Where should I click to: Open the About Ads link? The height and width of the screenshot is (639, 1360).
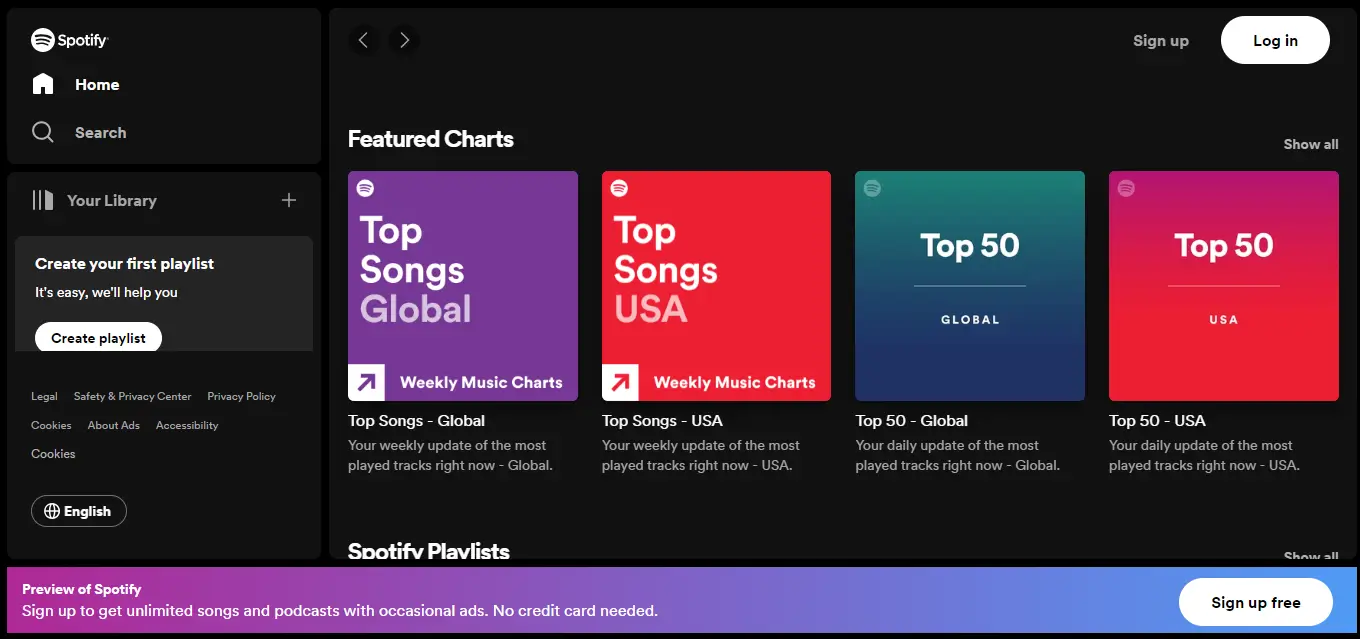tap(114, 425)
